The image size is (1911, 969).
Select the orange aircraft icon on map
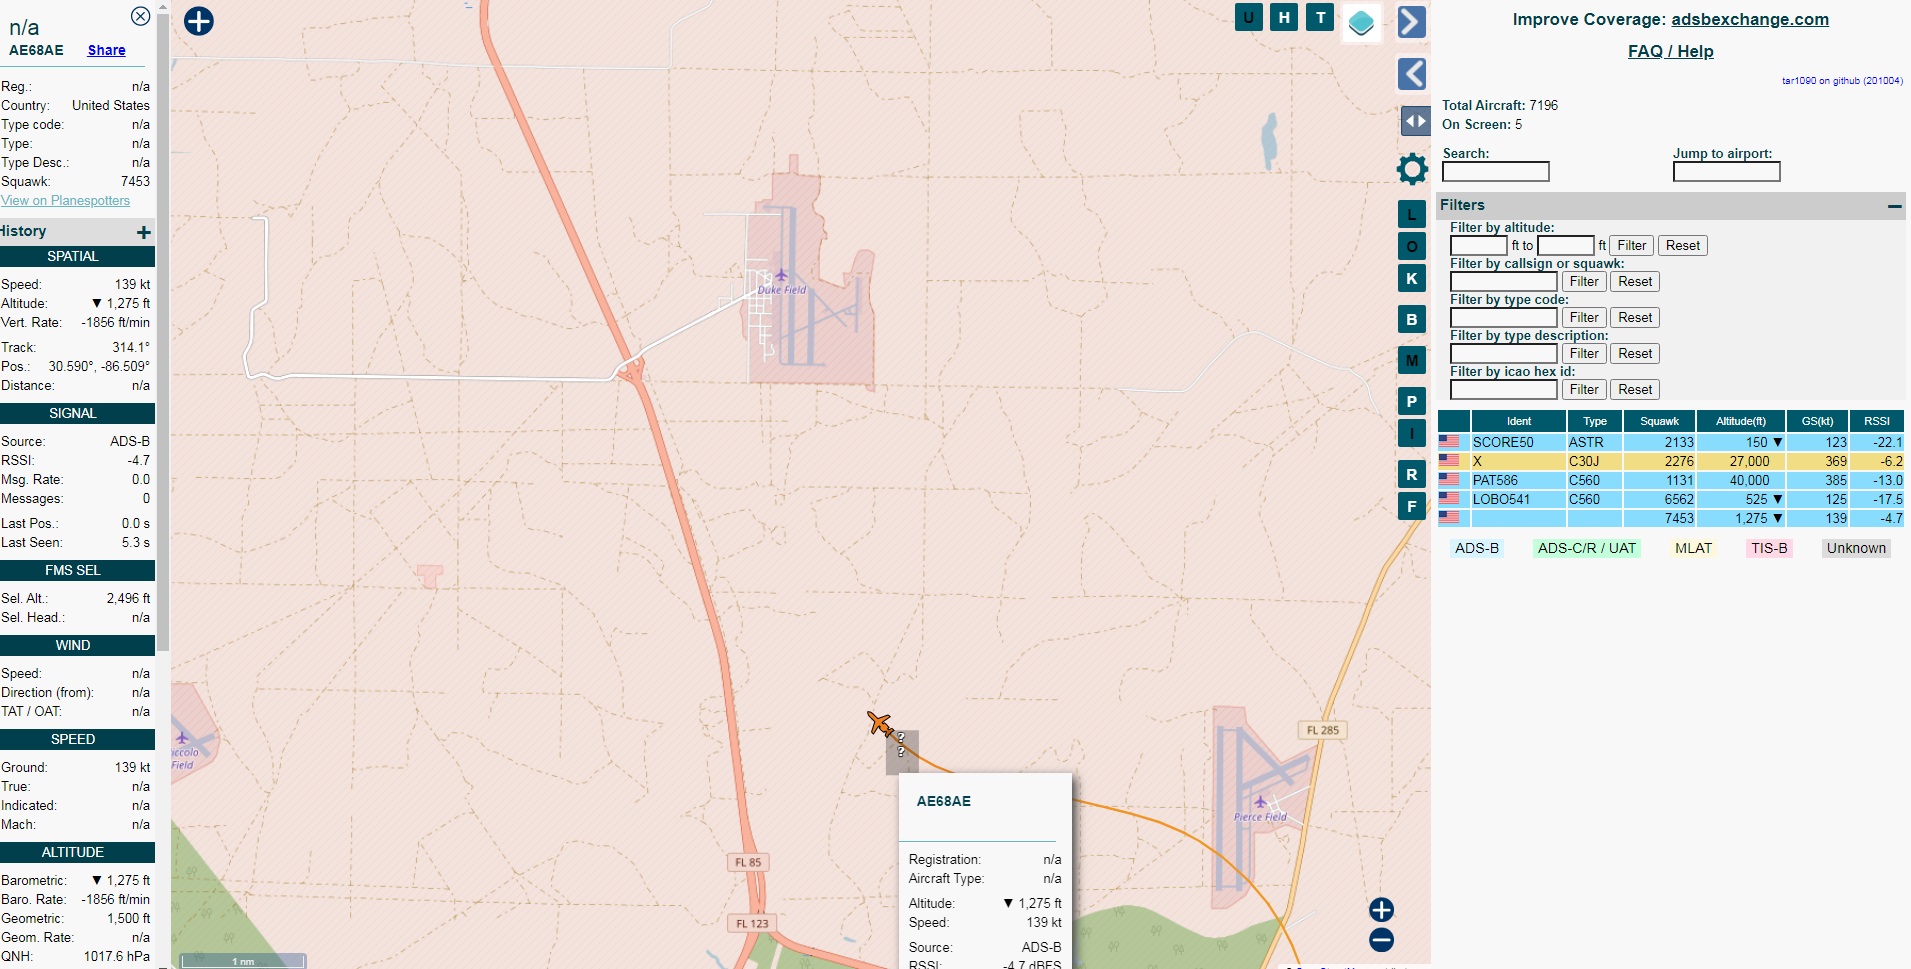point(879,723)
